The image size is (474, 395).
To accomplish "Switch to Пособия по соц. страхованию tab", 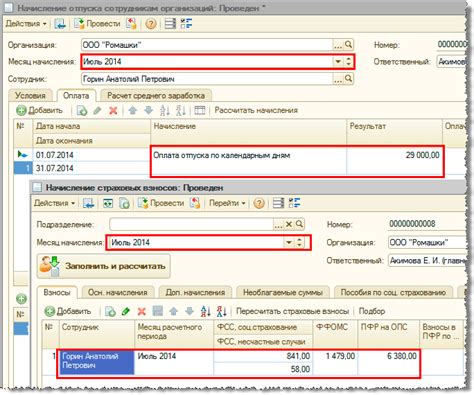I will coord(393,292).
